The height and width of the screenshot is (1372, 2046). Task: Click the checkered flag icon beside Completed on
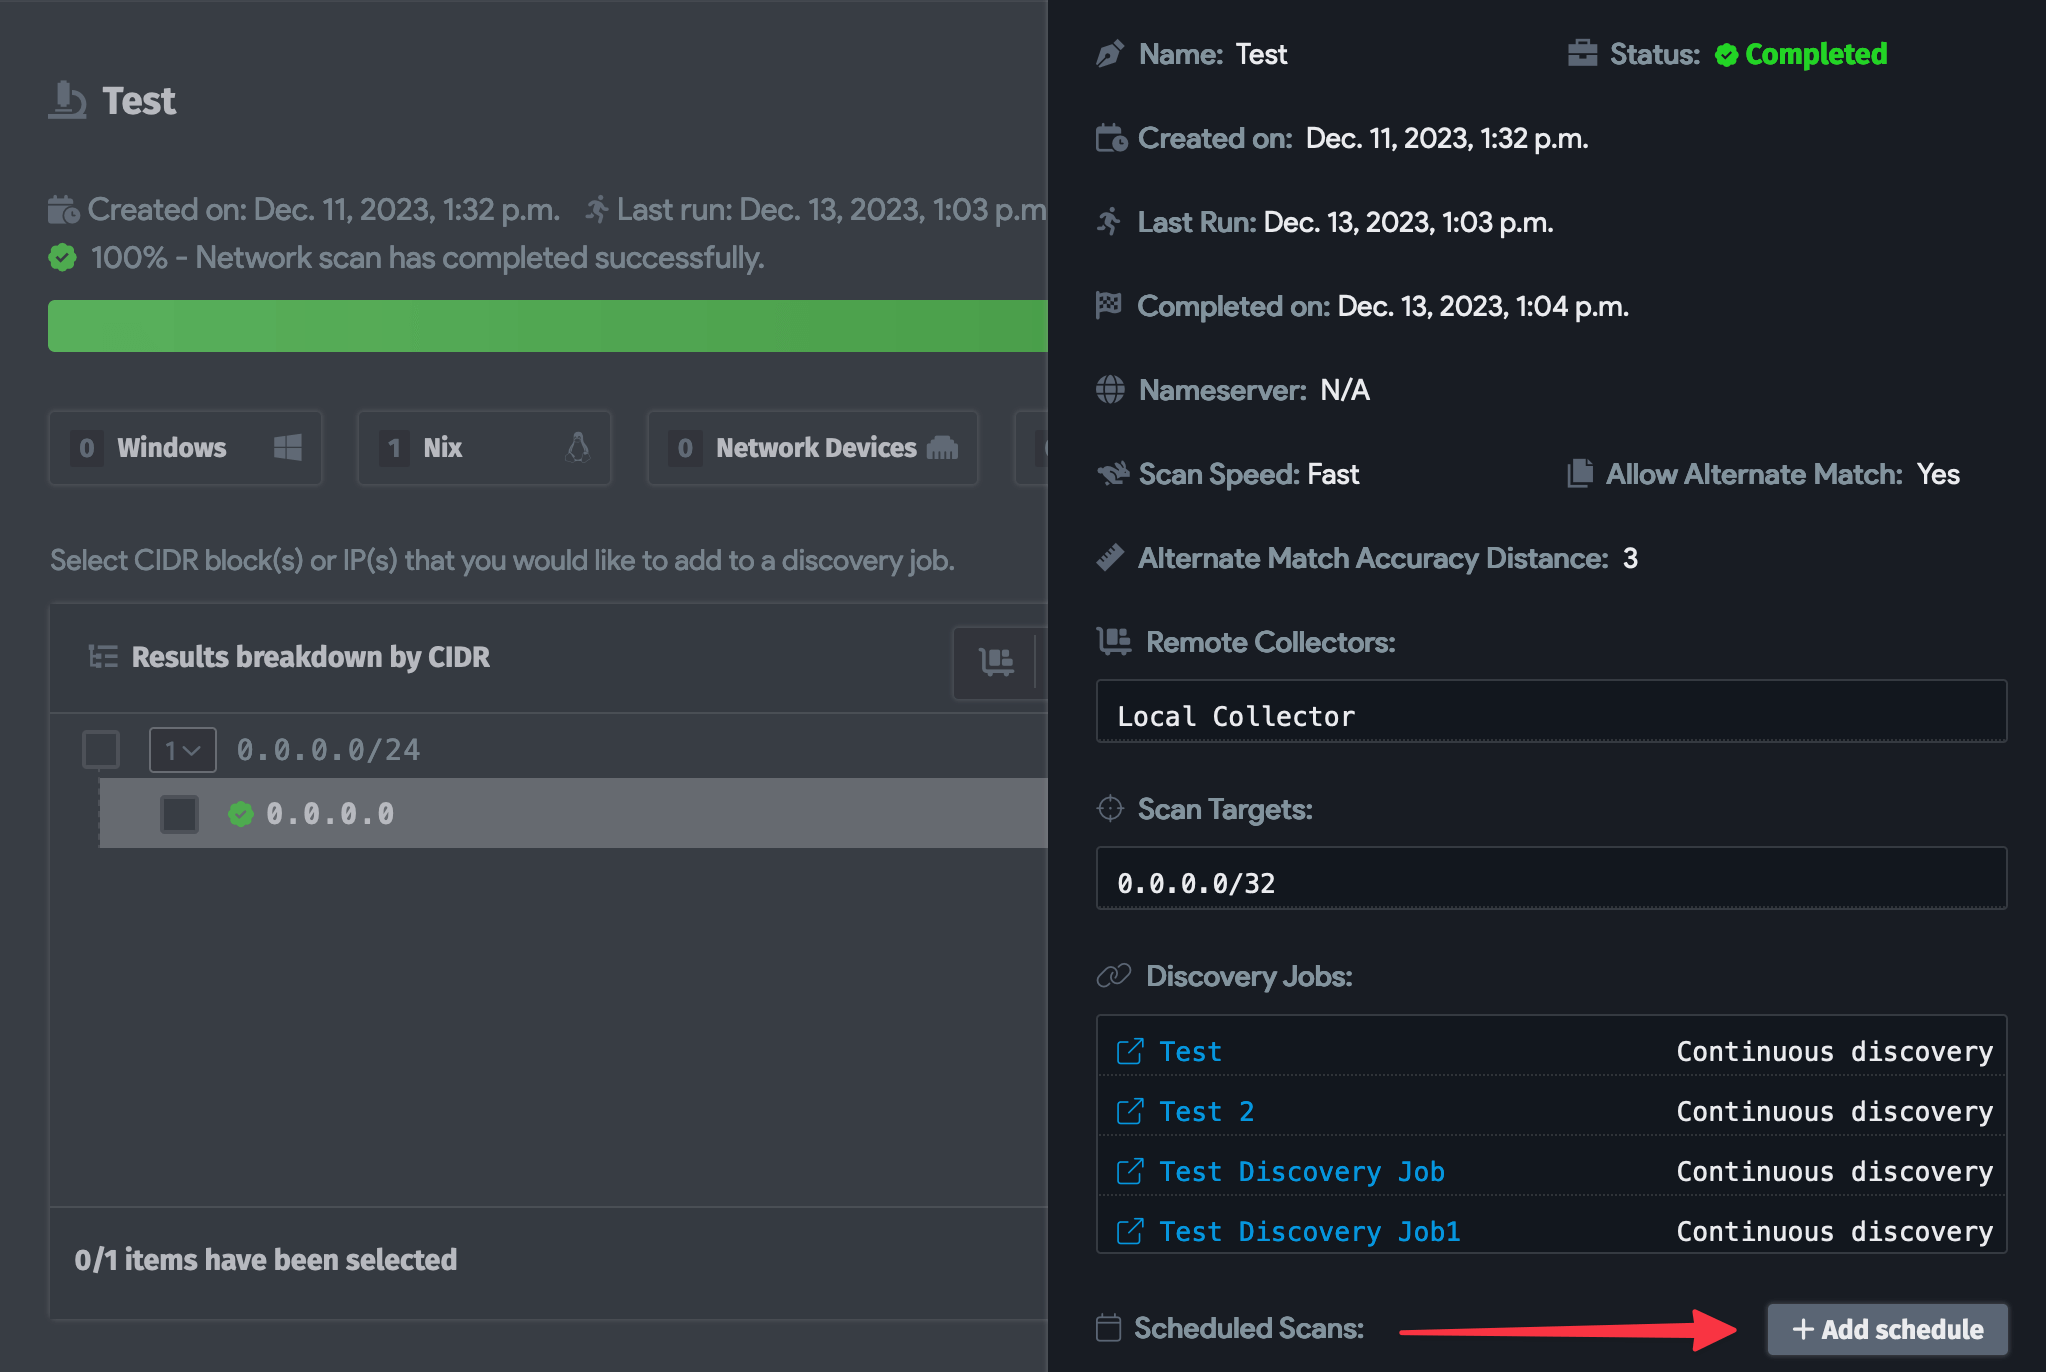[1109, 304]
